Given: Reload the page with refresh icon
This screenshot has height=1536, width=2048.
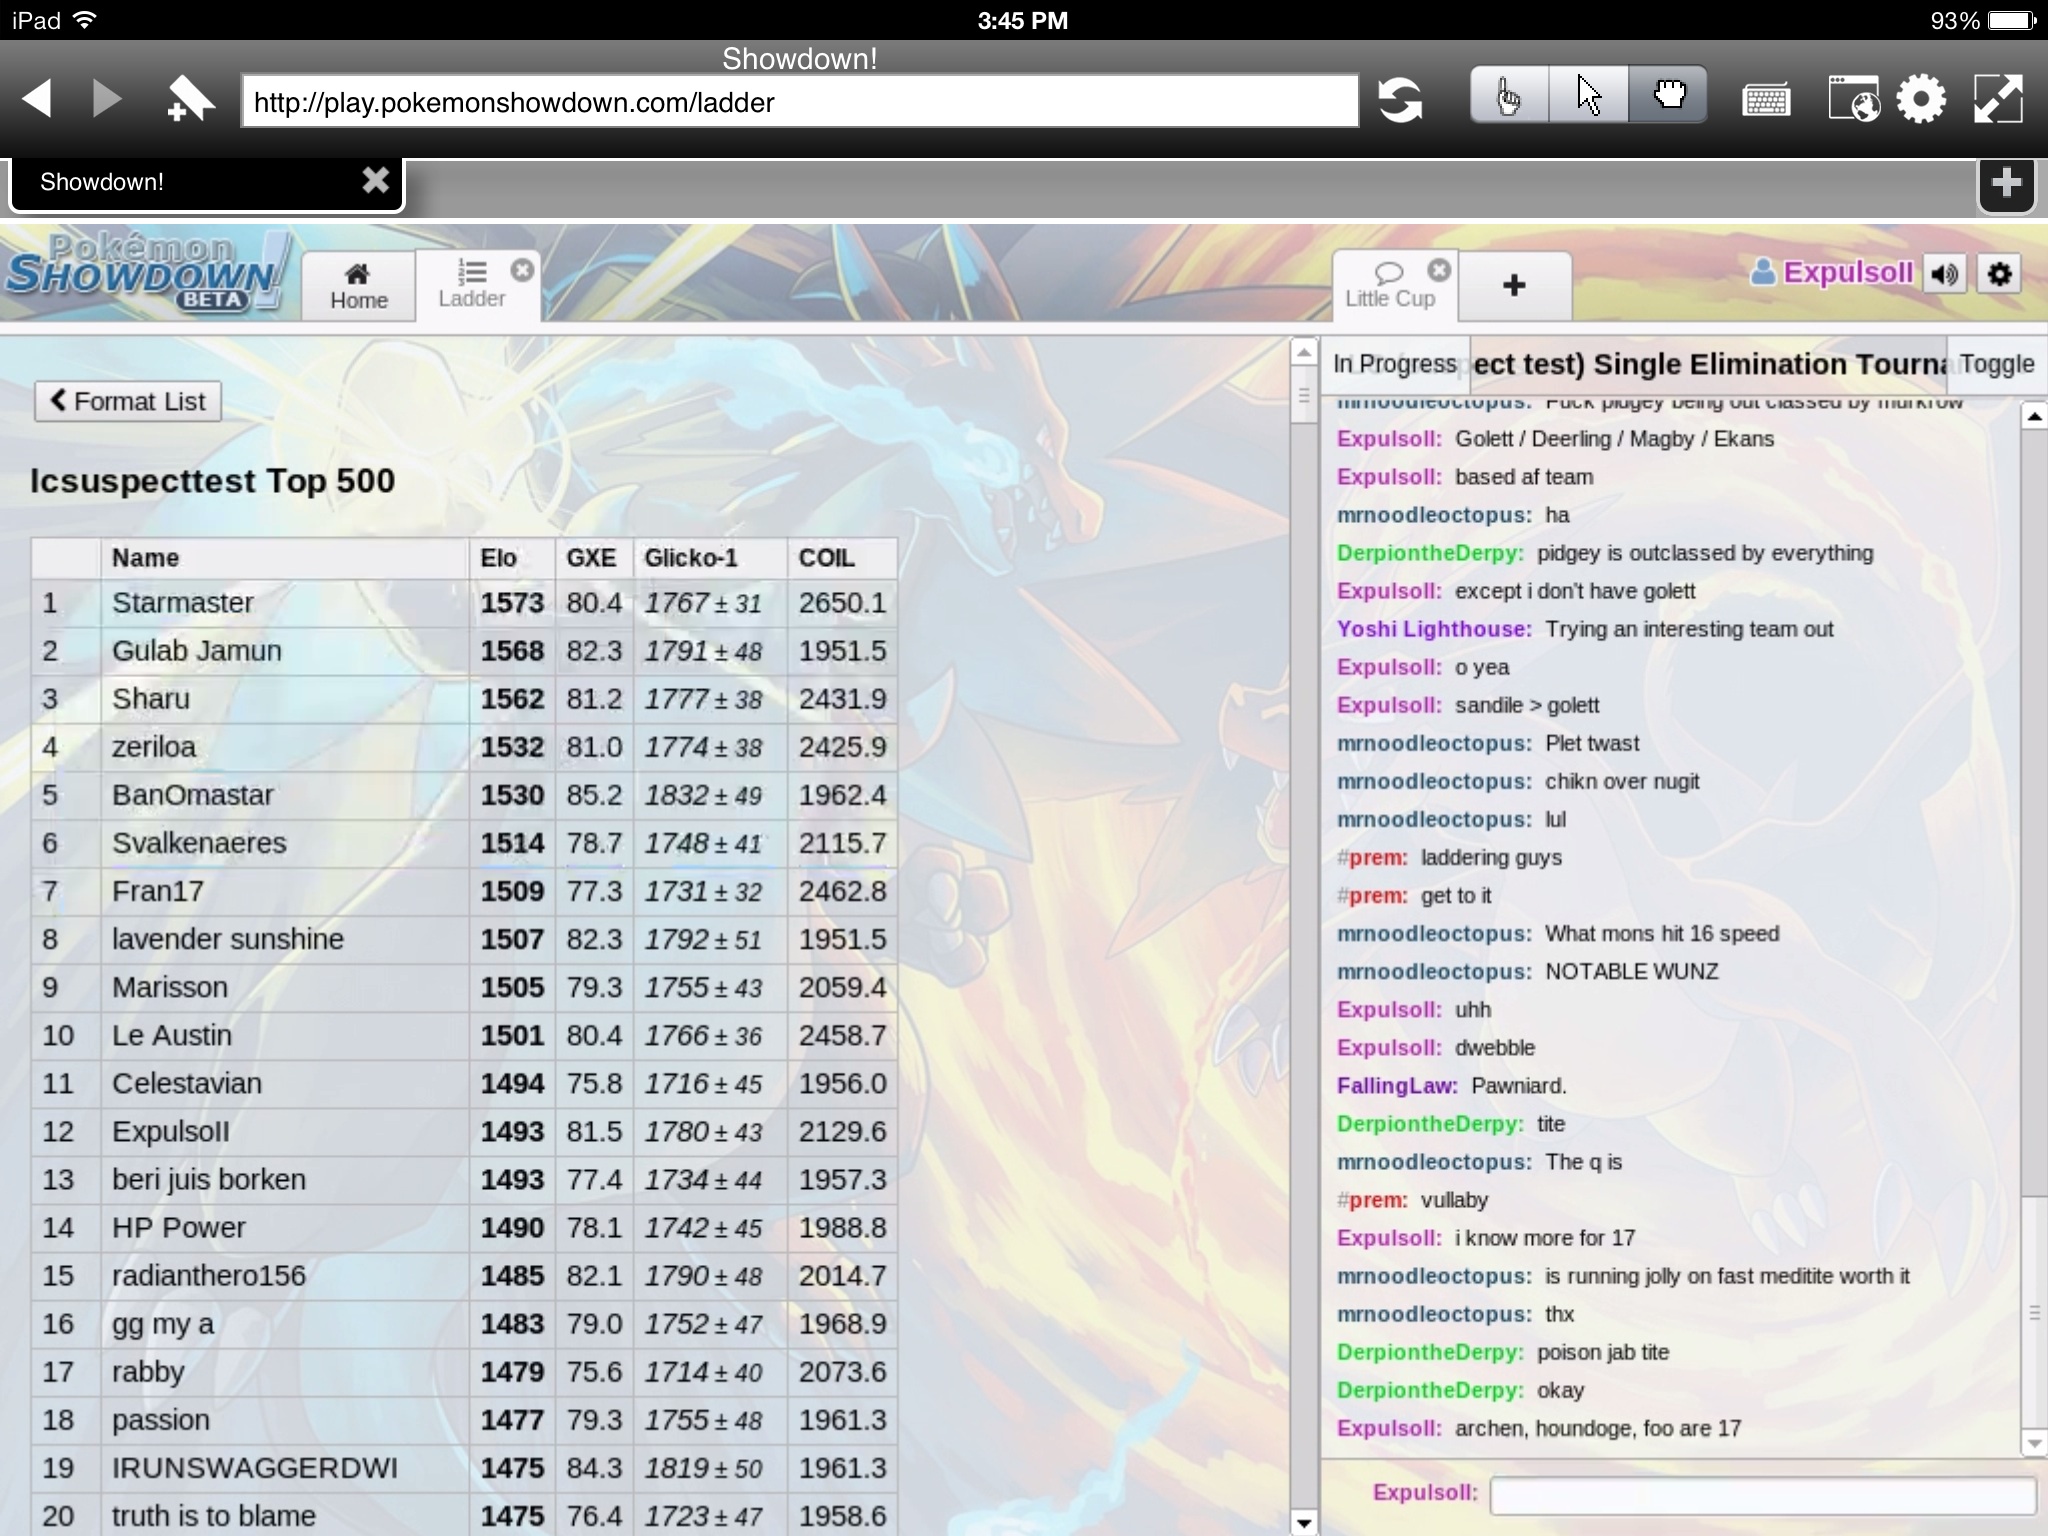Looking at the screenshot, I should (1400, 101).
